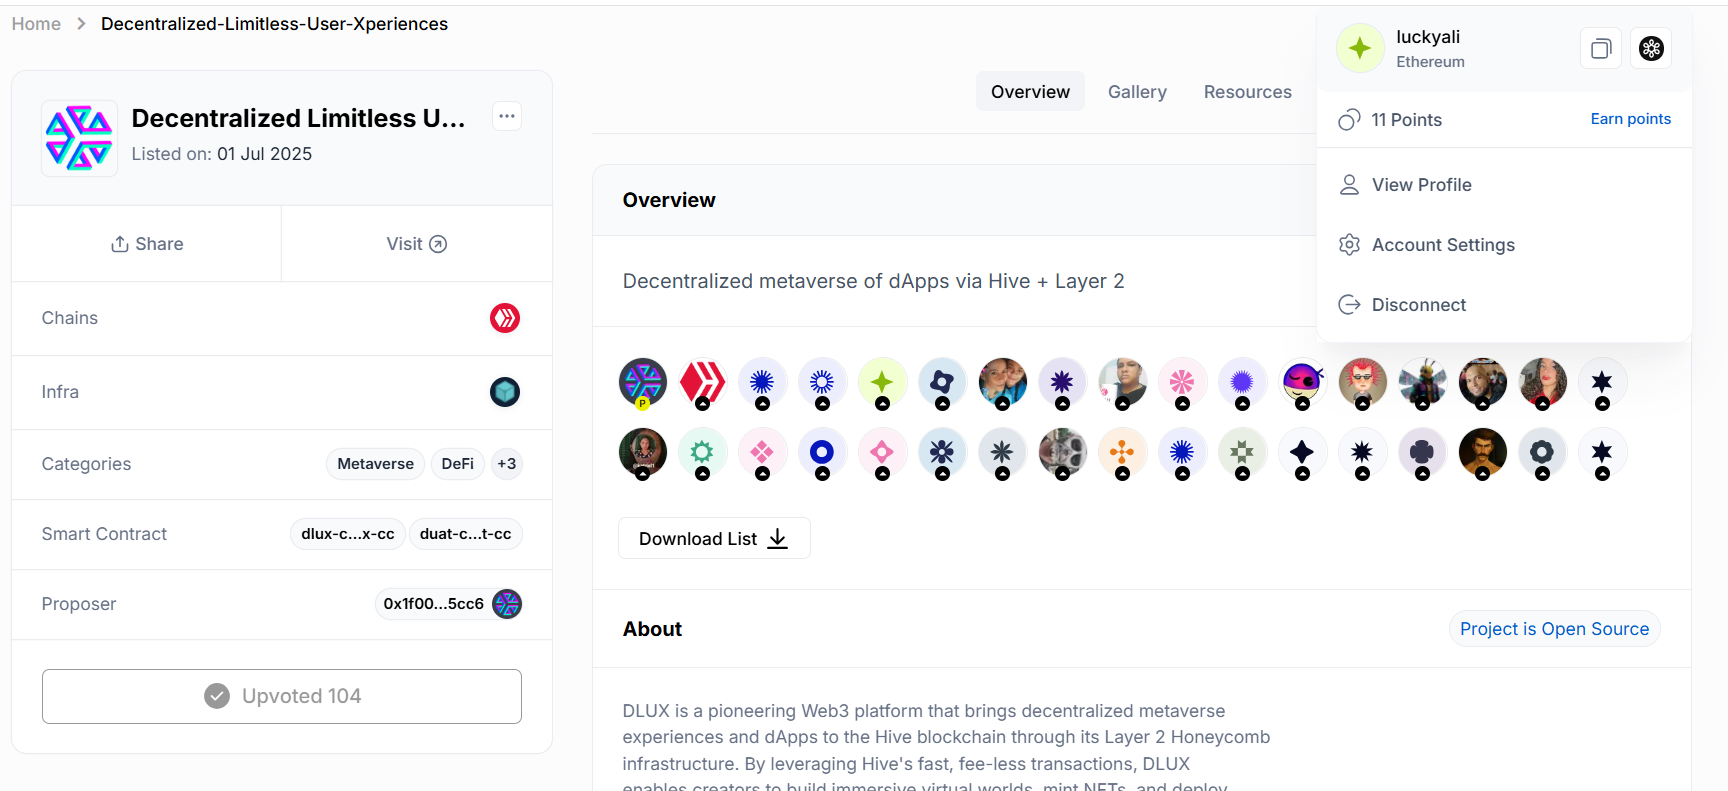Select View Profile from the menu
The height and width of the screenshot is (791, 1728).
(1421, 185)
